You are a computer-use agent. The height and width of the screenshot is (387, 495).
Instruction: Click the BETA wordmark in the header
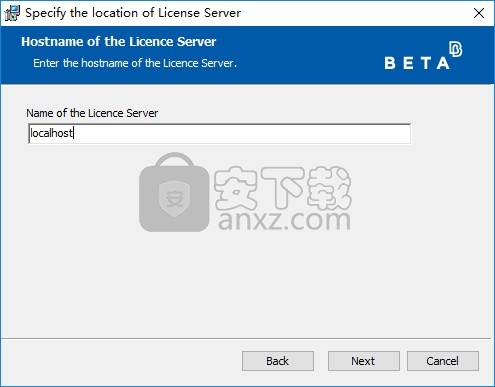(x=417, y=63)
